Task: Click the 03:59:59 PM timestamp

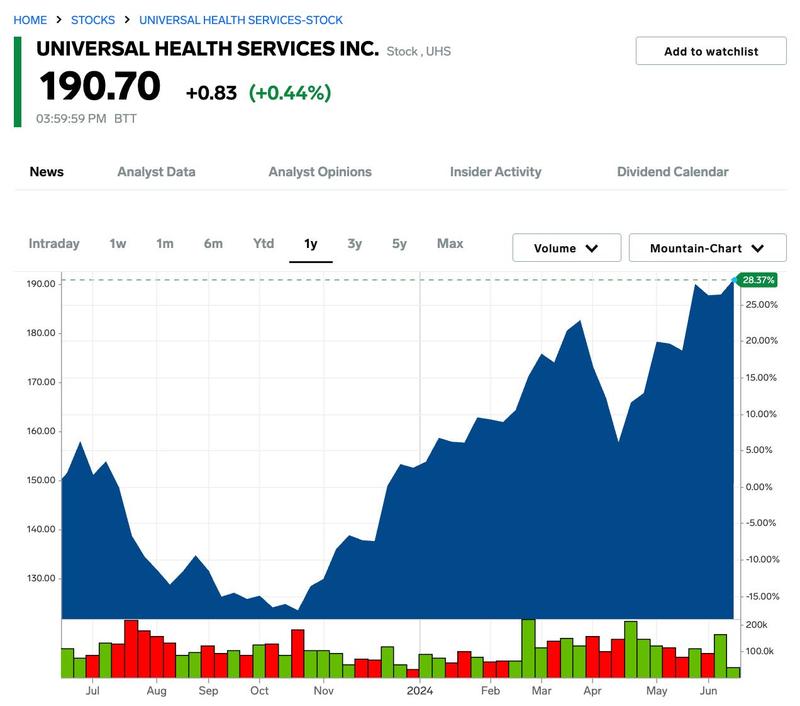Action: click(x=71, y=119)
